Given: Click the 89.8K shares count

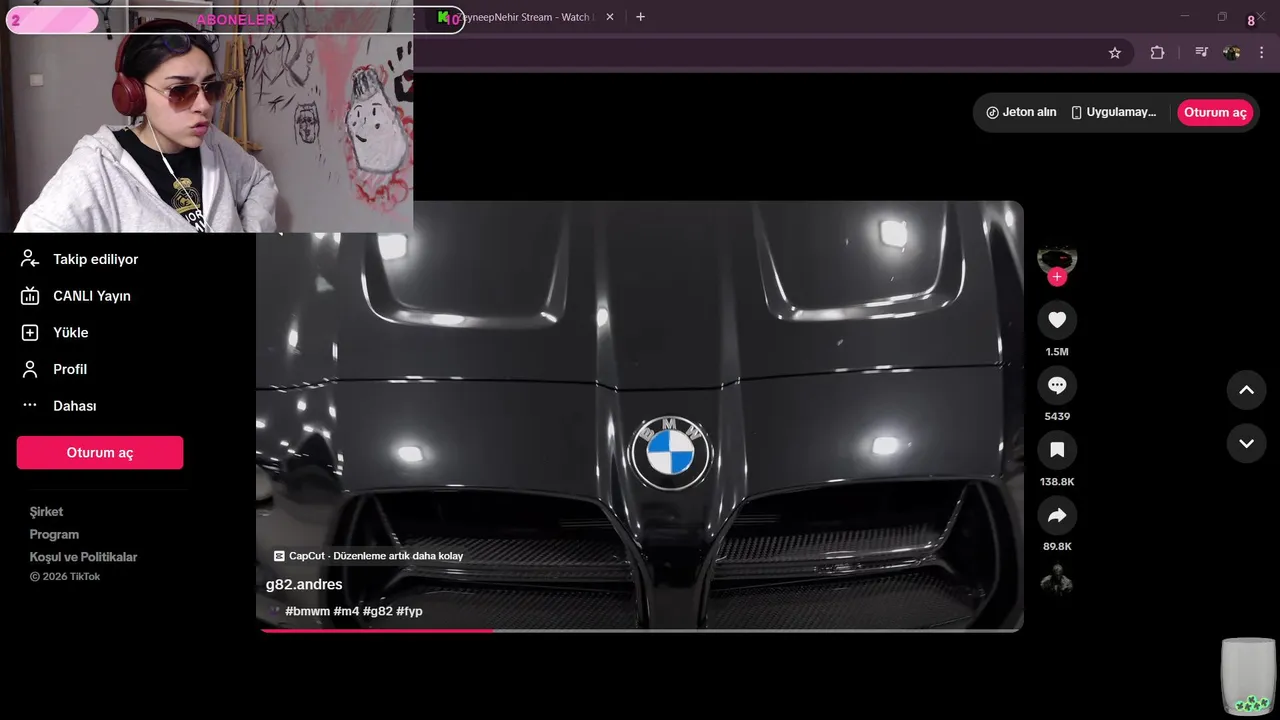Looking at the screenshot, I should coord(1057,547).
